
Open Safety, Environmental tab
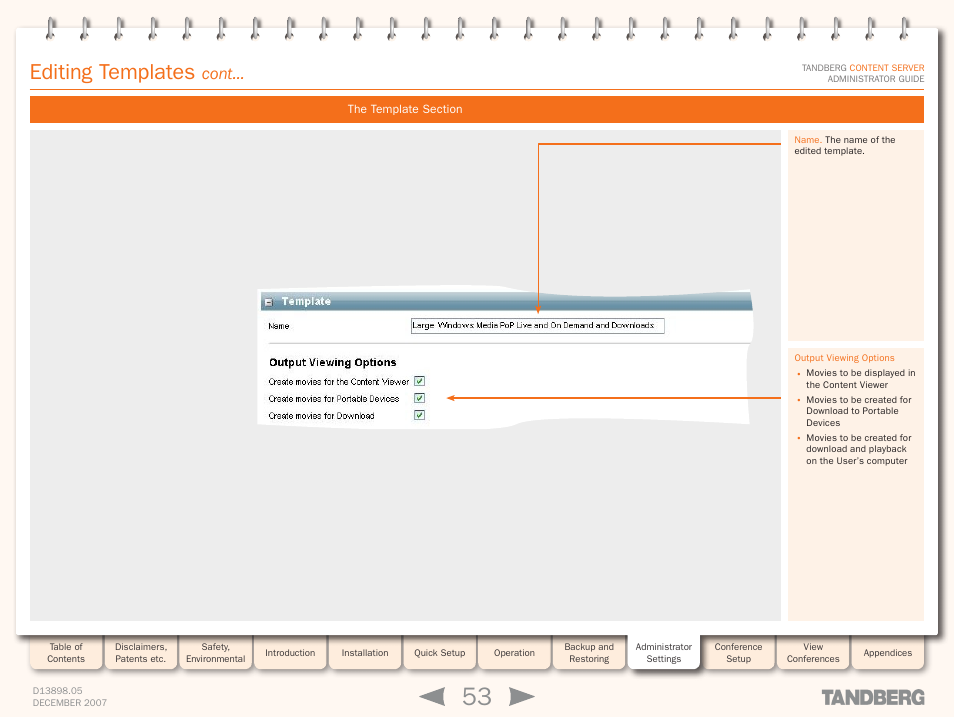coord(215,653)
